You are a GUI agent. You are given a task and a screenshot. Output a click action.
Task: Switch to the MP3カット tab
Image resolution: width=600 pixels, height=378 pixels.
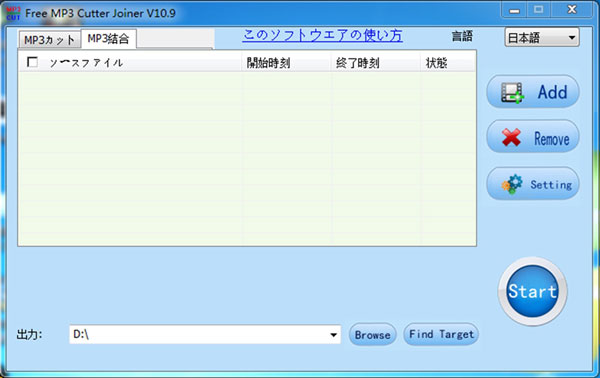pos(50,39)
